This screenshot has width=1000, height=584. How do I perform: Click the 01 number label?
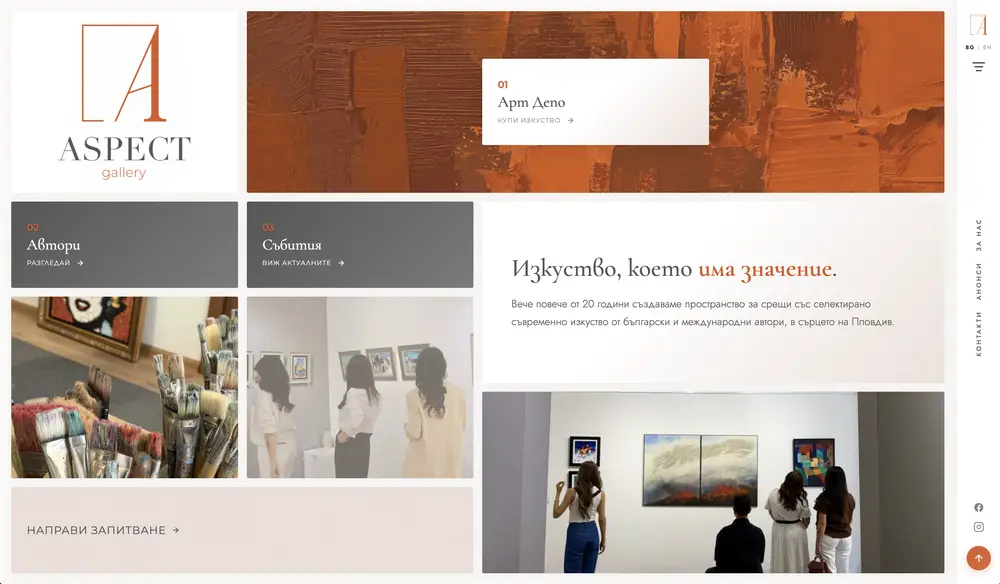click(503, 84)
